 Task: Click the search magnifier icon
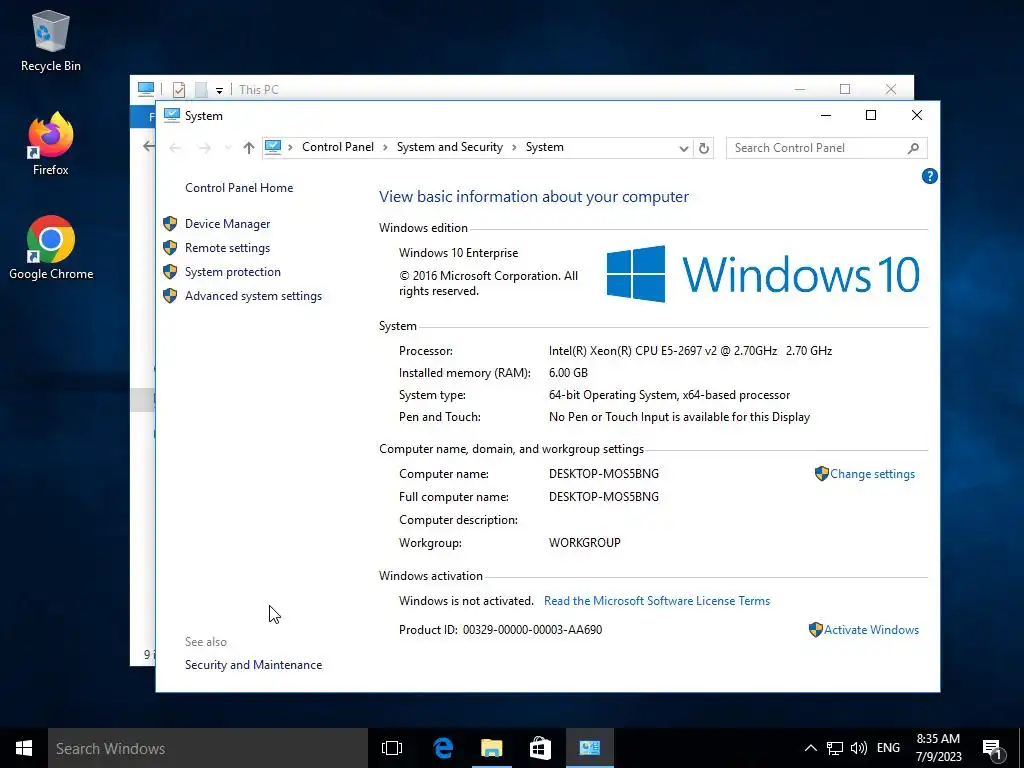913,148
